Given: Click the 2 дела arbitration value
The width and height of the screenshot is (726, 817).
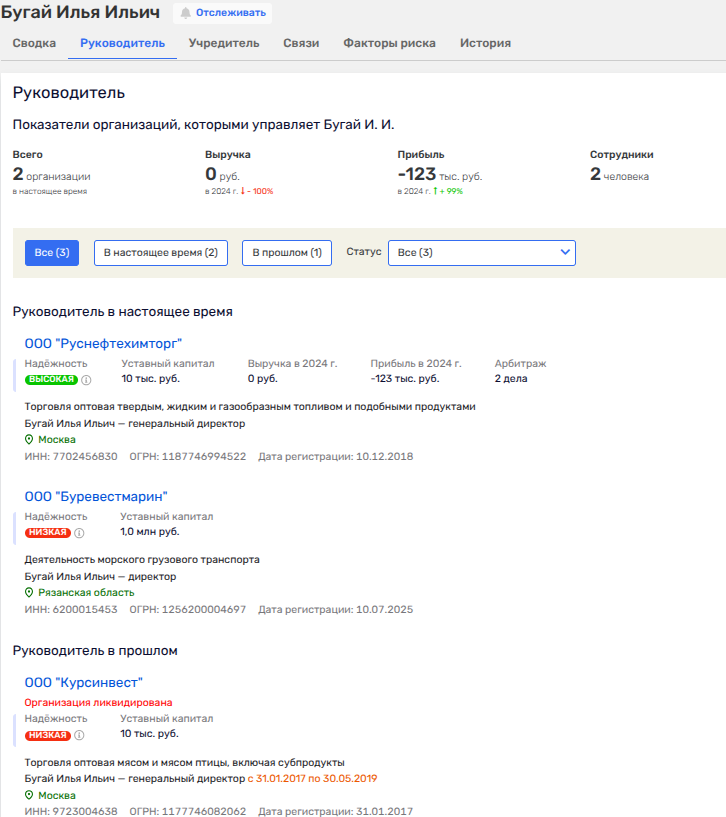Looking at the screenshot, I should pos(511,379).
